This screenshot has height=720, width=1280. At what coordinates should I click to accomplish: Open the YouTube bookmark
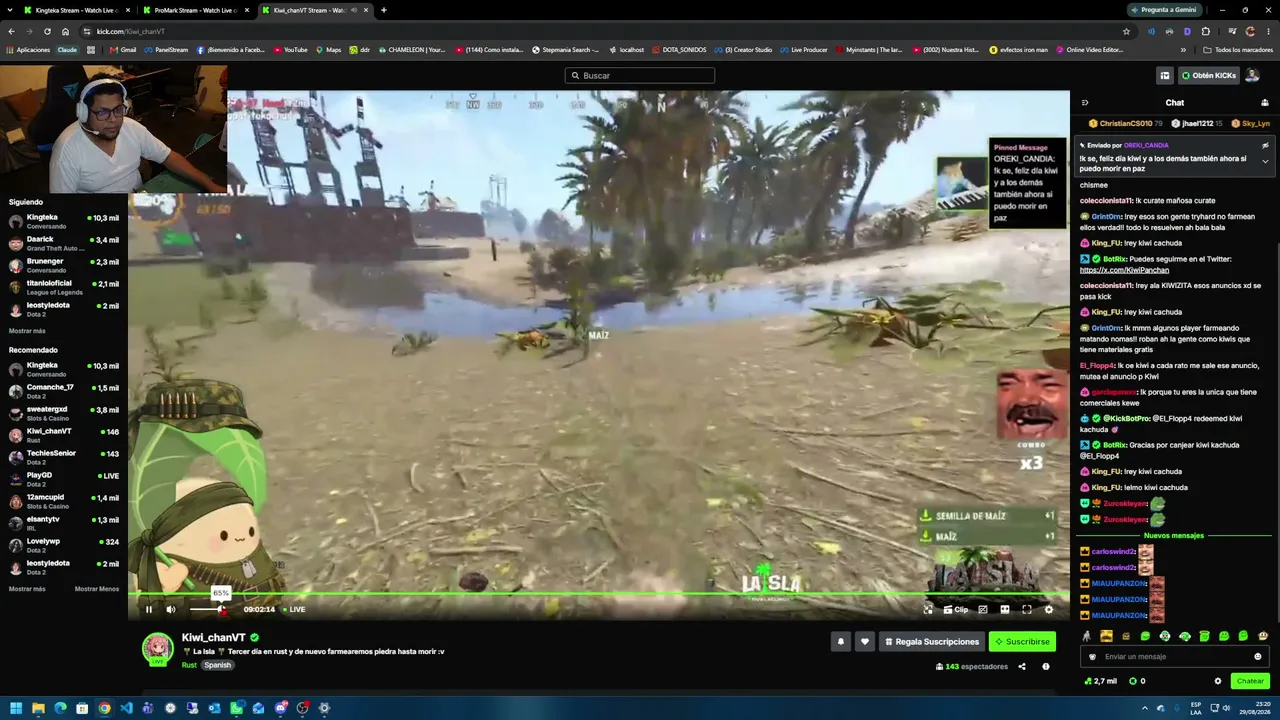(x=291, y=50)
